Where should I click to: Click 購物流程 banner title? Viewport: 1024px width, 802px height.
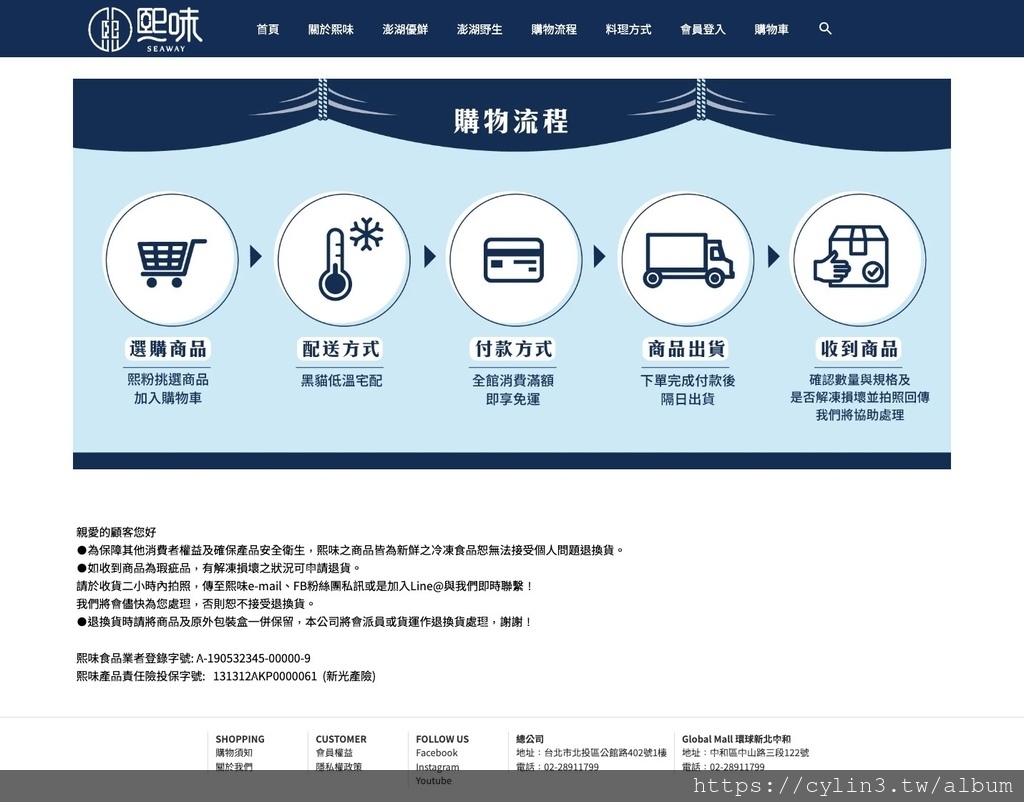point(511,121)
